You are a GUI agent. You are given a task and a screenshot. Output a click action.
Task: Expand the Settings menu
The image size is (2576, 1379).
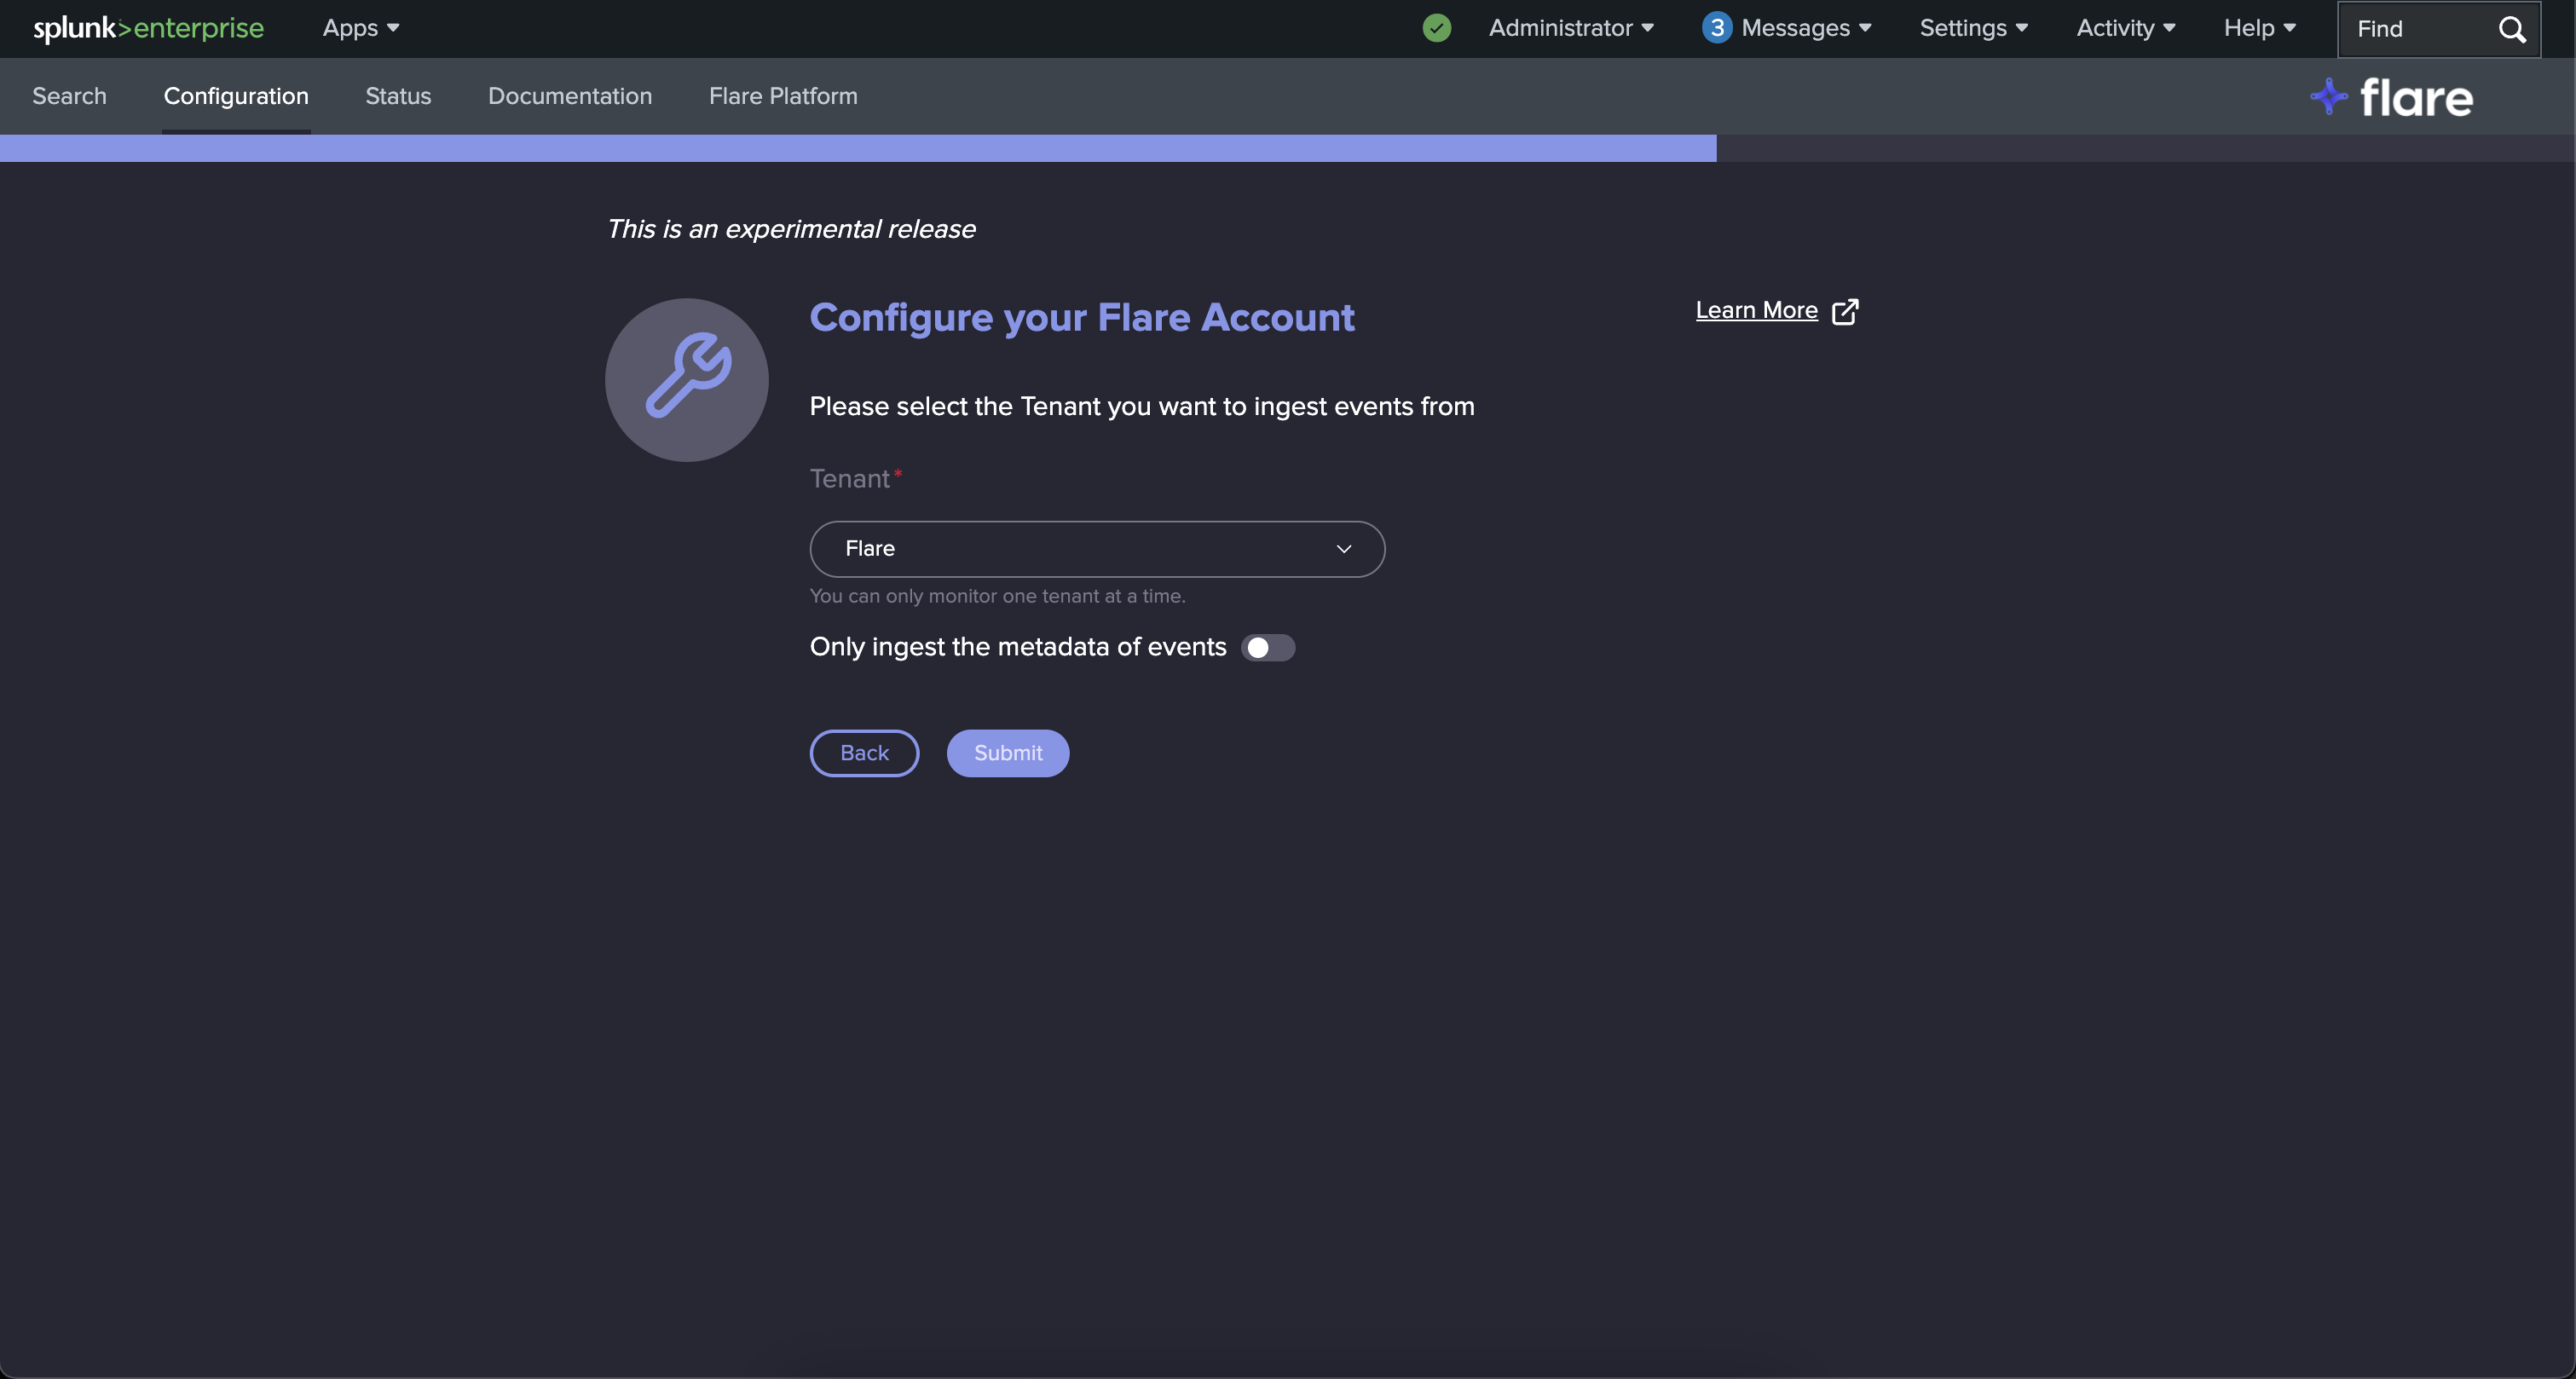point(1973,28)
